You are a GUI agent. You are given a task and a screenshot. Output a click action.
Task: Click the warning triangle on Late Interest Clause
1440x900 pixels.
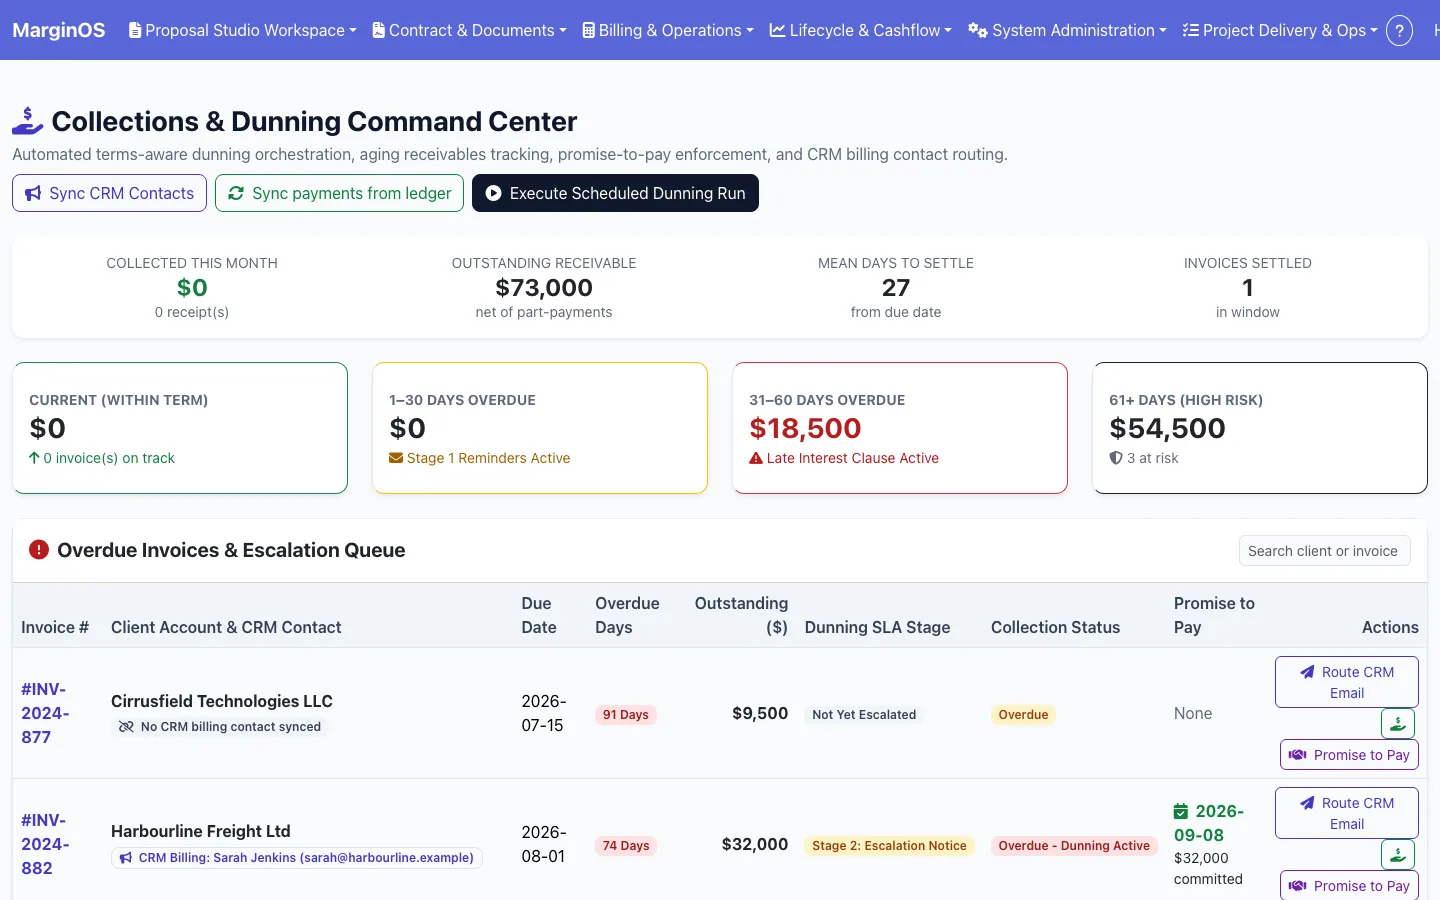pyautogui.click(x=756, y=458)
